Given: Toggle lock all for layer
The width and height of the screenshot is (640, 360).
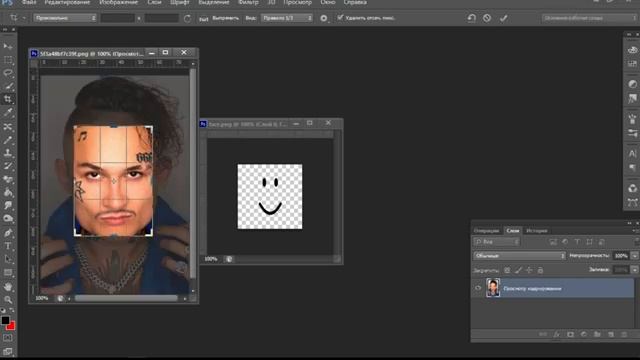Looking at the screenshot, I should 540,270.
